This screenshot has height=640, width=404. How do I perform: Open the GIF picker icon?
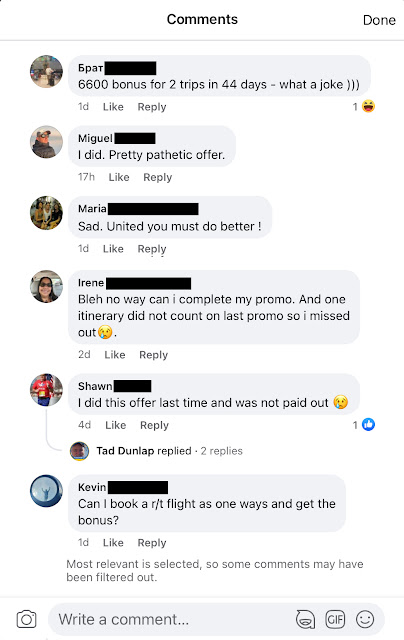(x=335, y=619)
